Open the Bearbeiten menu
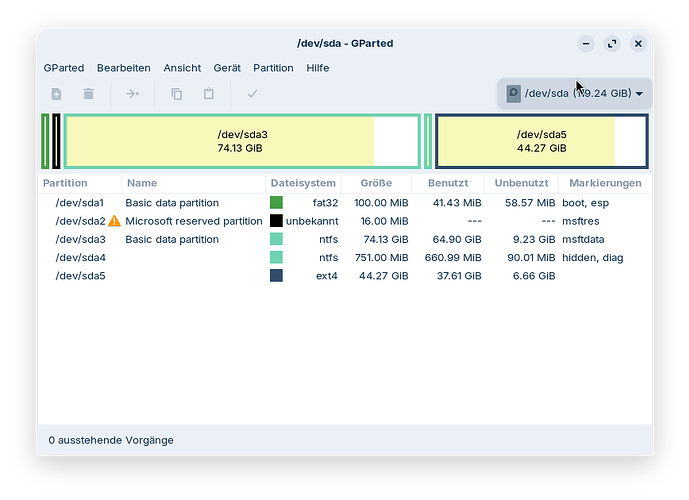This screenshot has height=500, width=689. point(123,68)
